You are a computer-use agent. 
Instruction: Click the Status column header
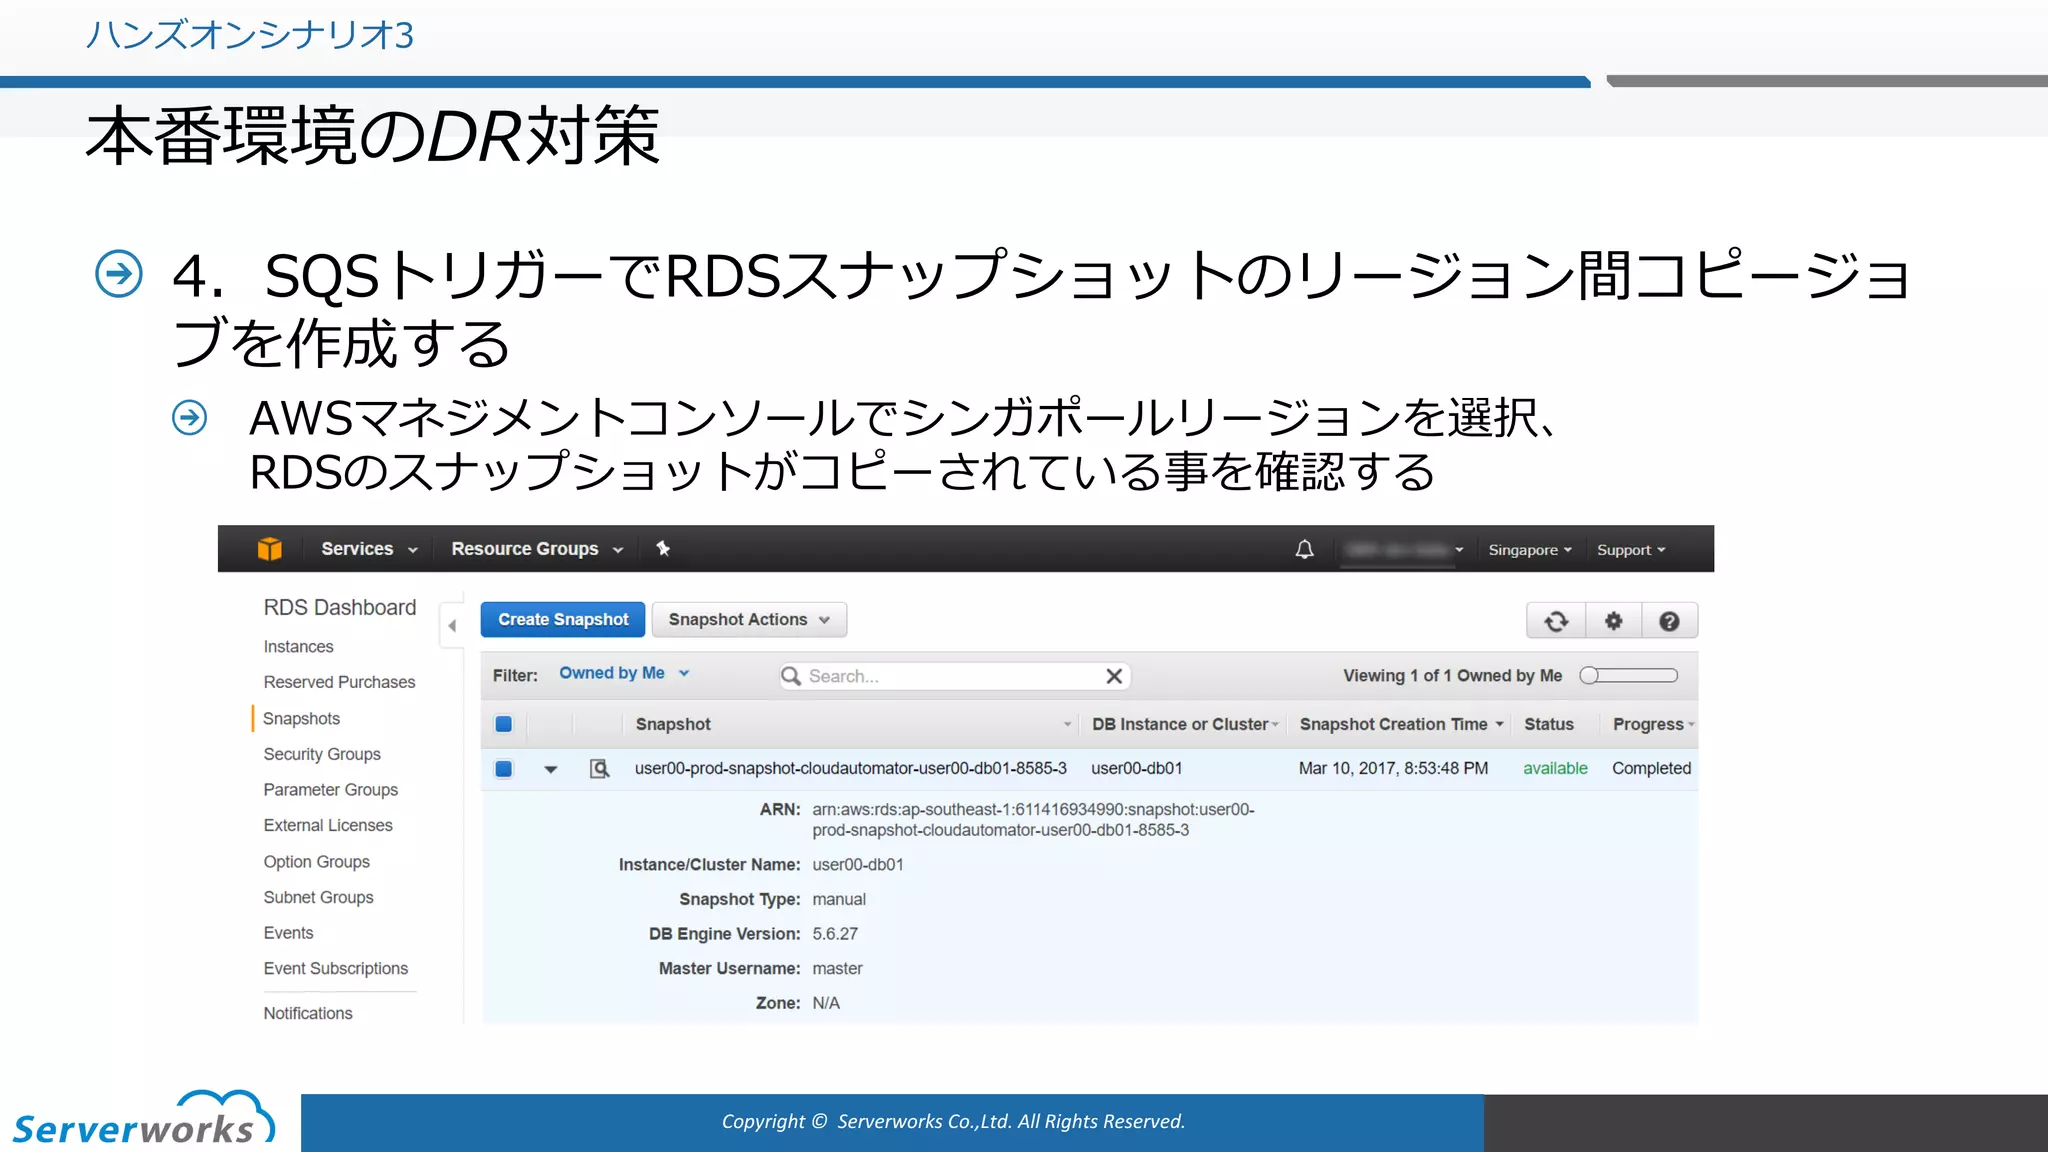pyautogui.click(x=1549, y=724)
